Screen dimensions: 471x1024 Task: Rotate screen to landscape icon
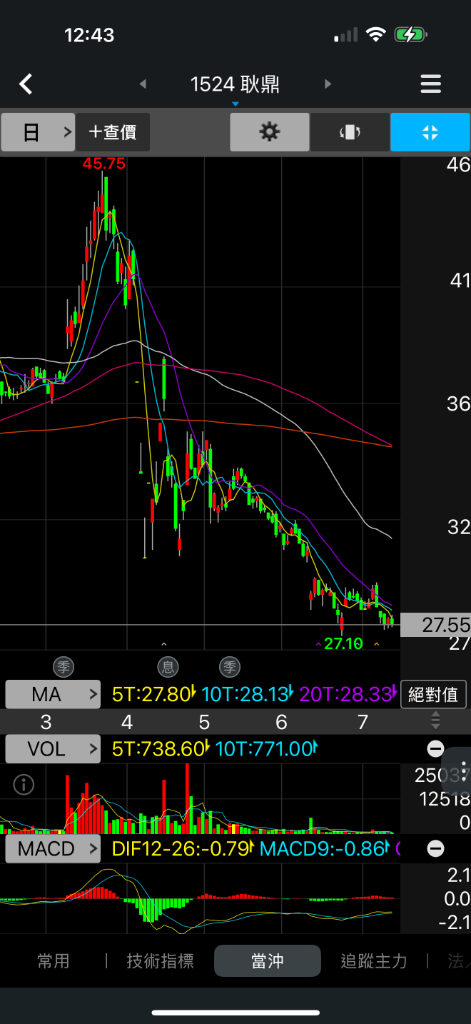point(349,132)
